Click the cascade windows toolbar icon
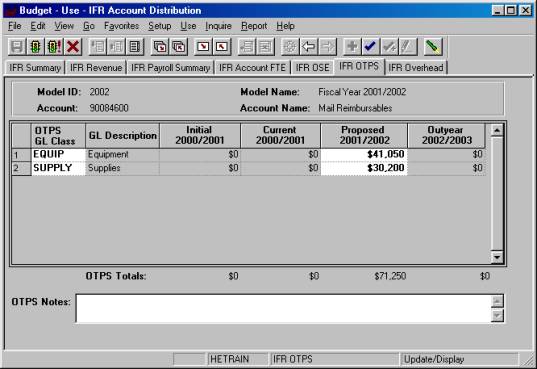This screenshot has width=537, height=369. (160, 46)
